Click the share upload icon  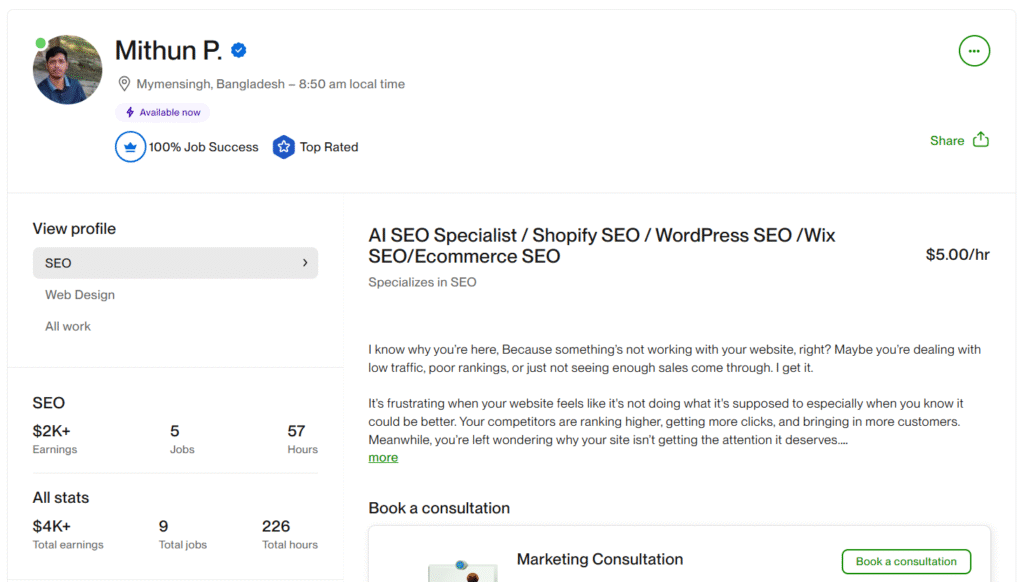[x=981, y=140]
